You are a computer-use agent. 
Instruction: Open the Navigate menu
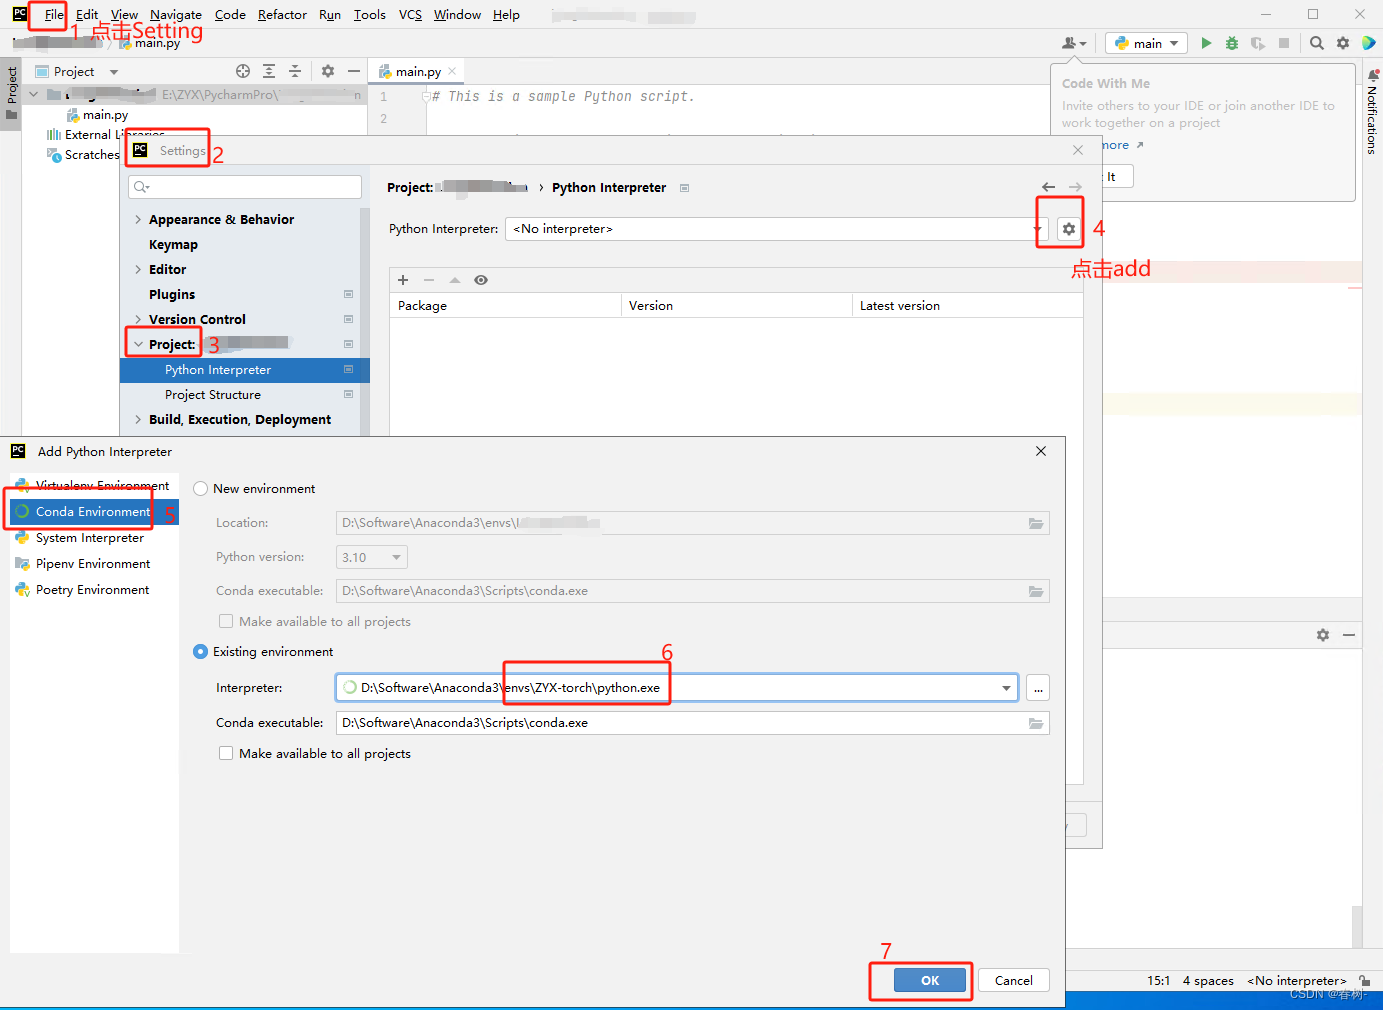[176, 15]
